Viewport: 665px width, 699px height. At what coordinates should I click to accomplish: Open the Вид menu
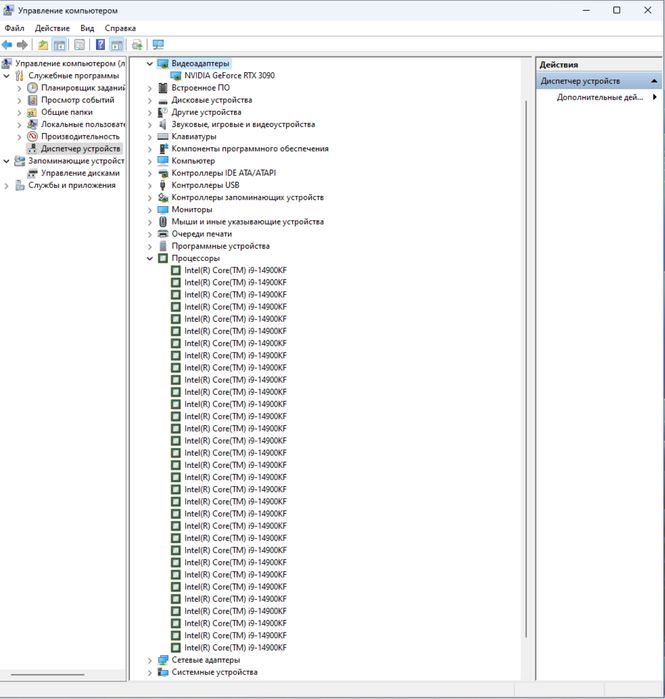point(87,28)
